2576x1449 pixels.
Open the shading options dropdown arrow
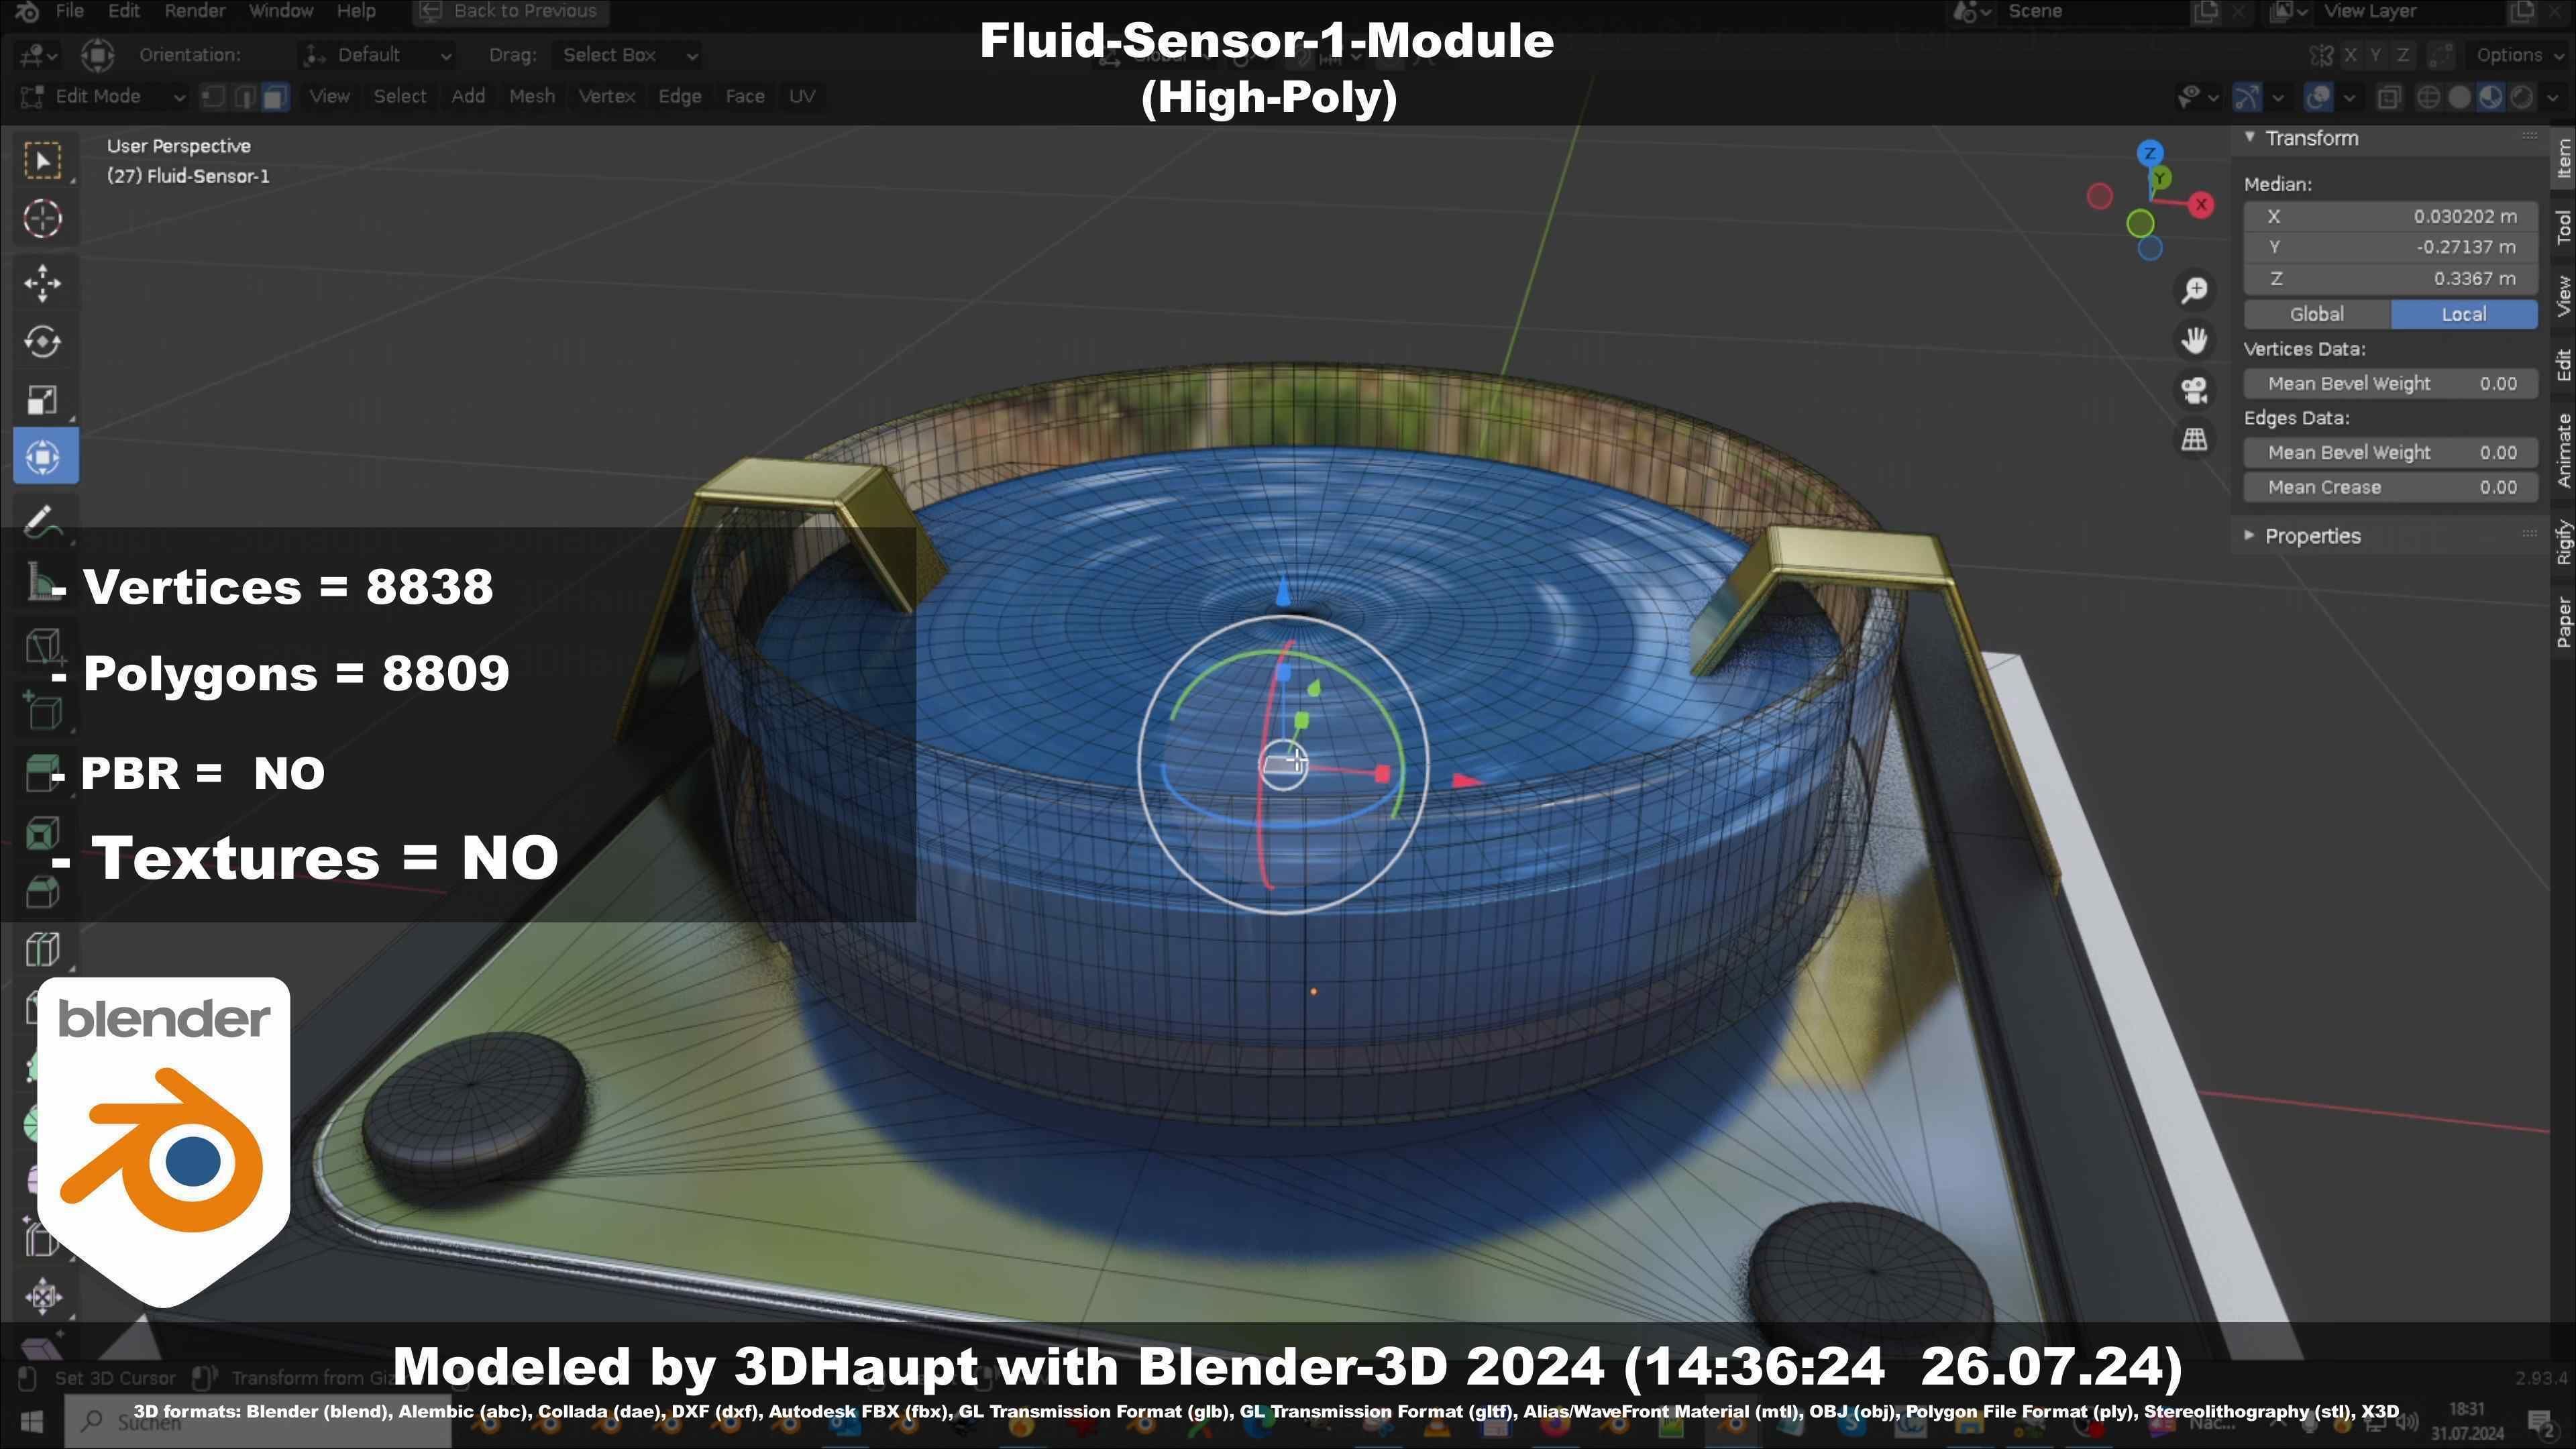click(2553, 97)
